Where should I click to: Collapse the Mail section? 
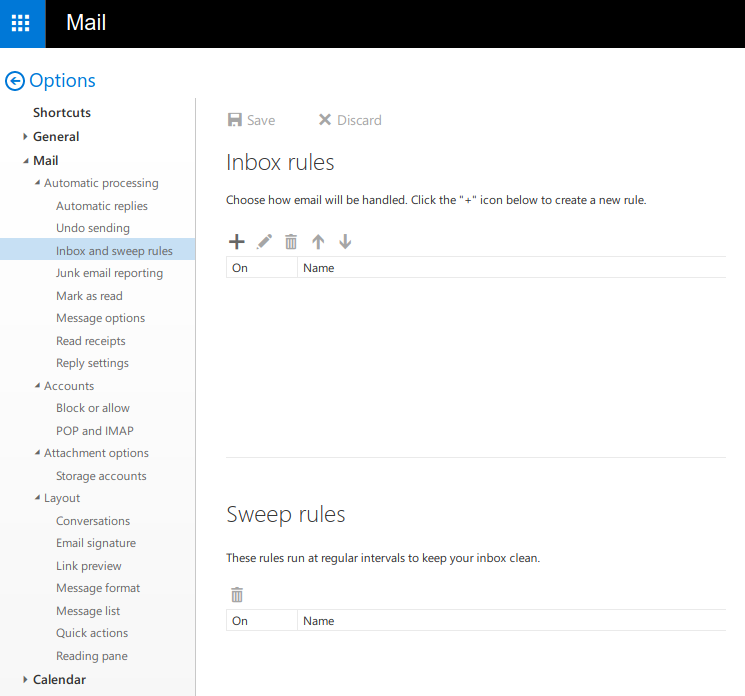25,161
